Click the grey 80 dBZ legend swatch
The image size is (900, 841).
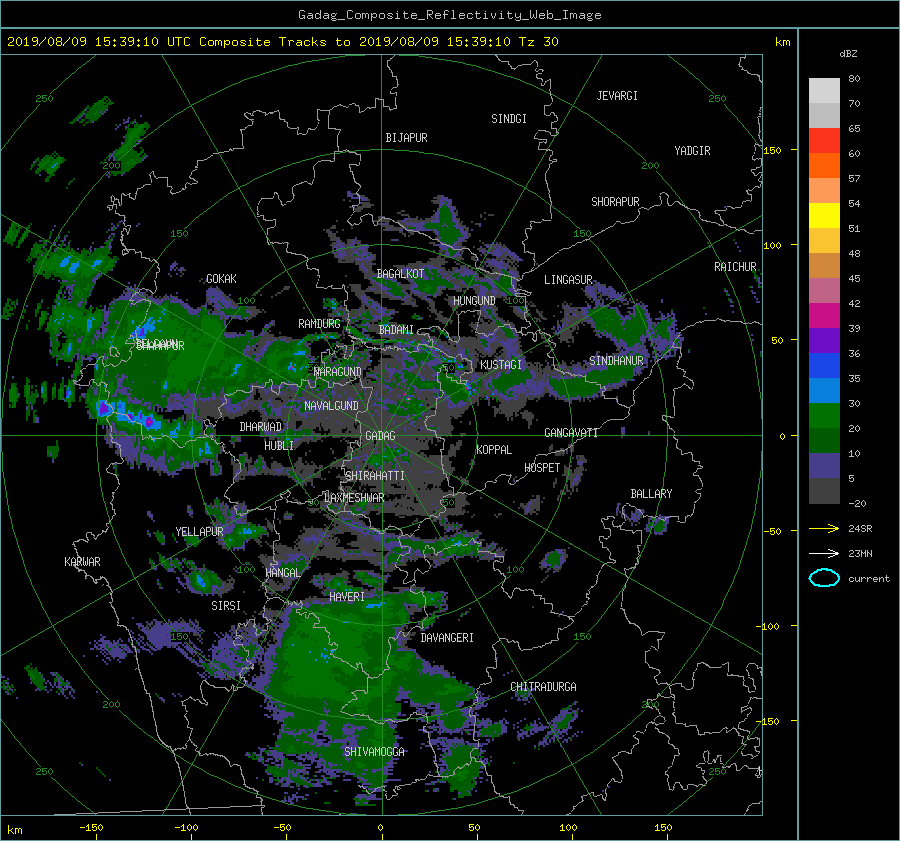pos(824,90)
